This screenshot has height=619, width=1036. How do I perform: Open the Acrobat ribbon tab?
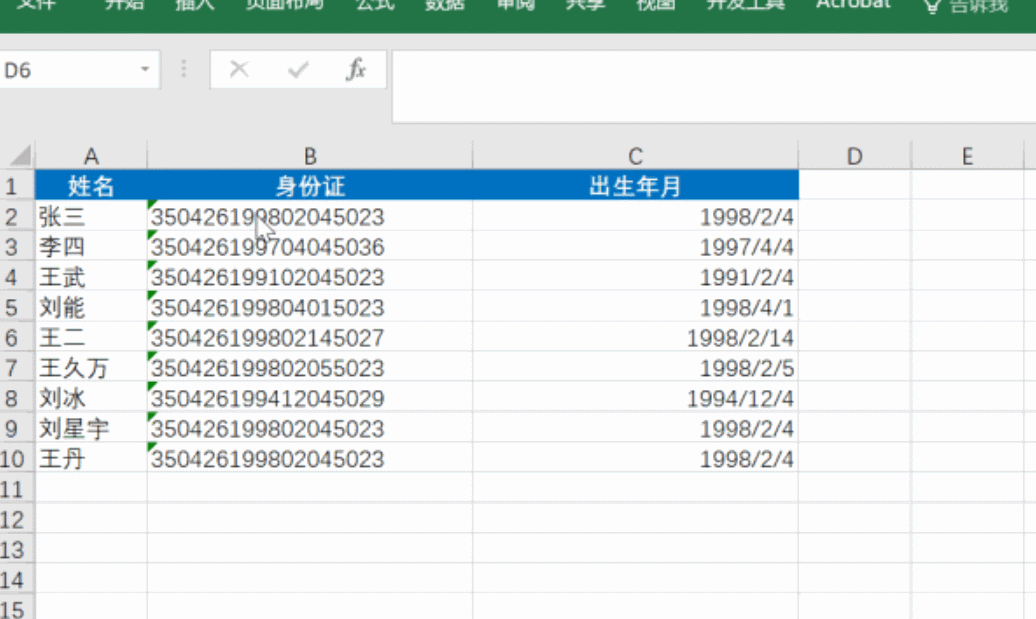[x=853, y=5]
